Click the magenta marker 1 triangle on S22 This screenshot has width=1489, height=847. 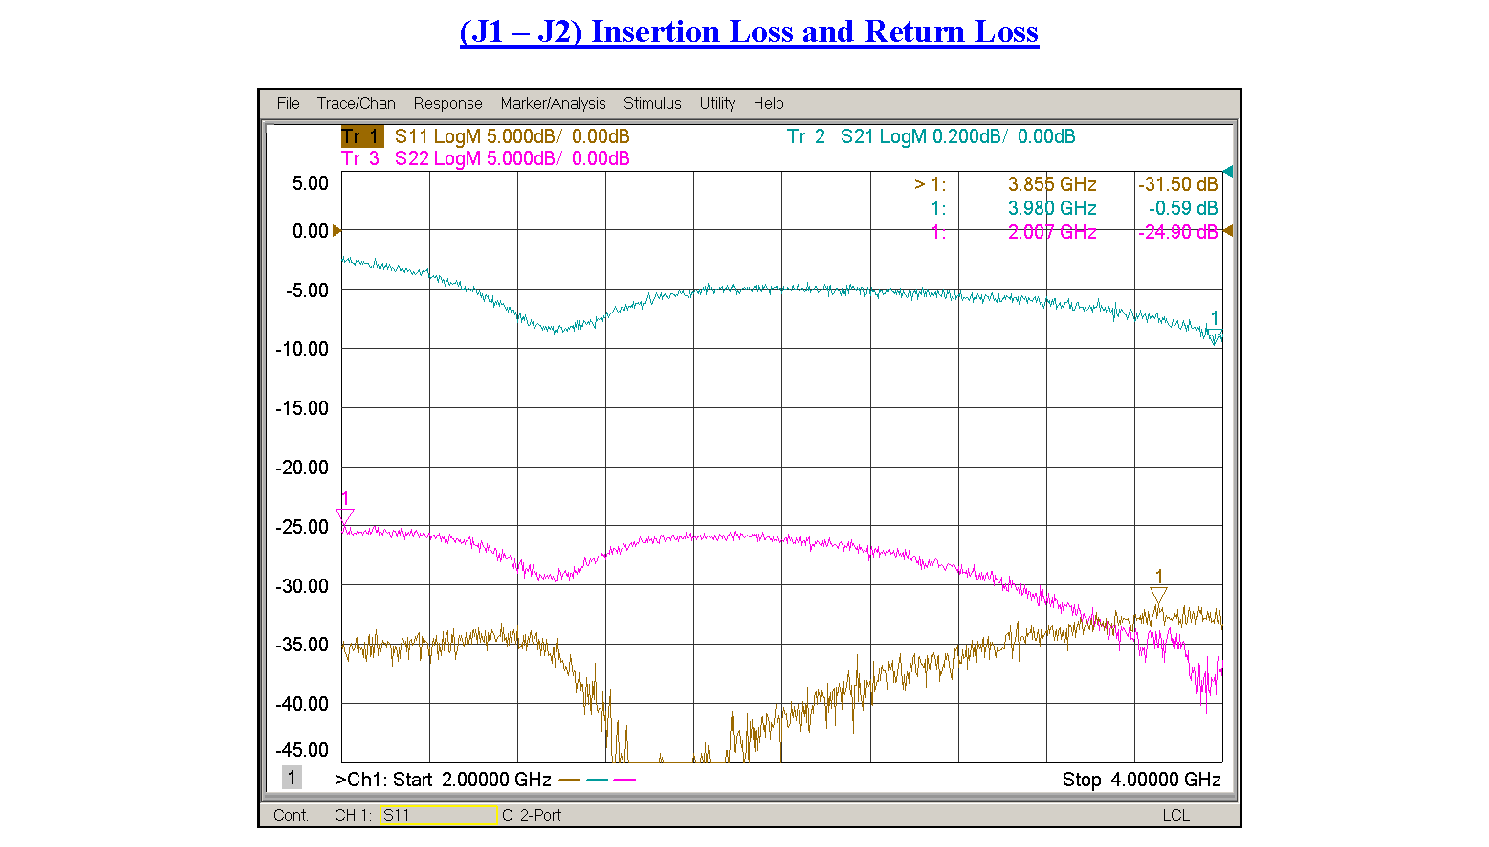tap(345, 516)
